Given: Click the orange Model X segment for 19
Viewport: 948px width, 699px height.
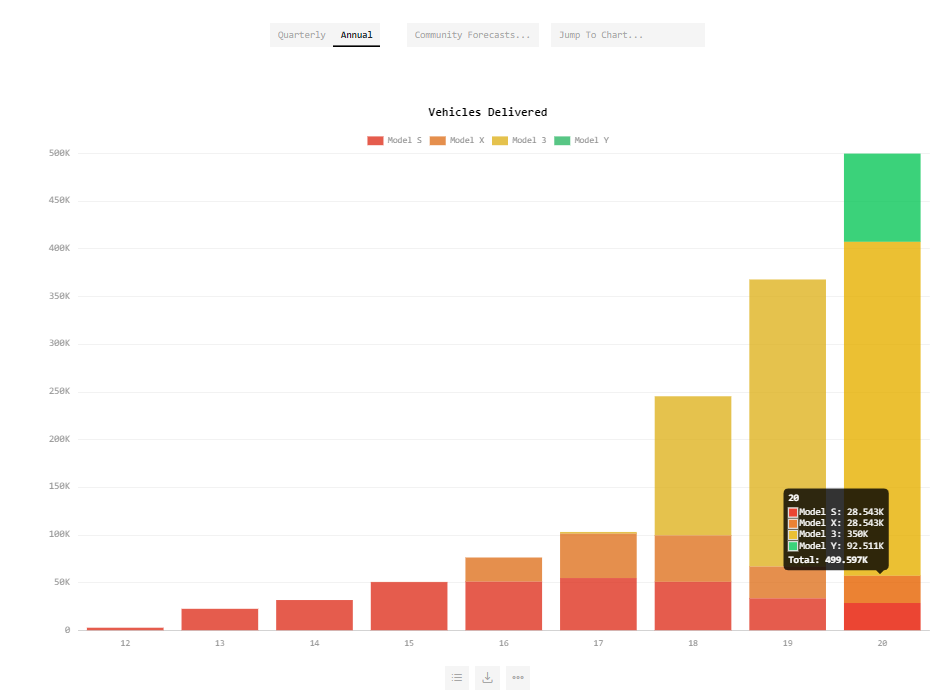Looking at the screenshot, I should tap(787, 583).
